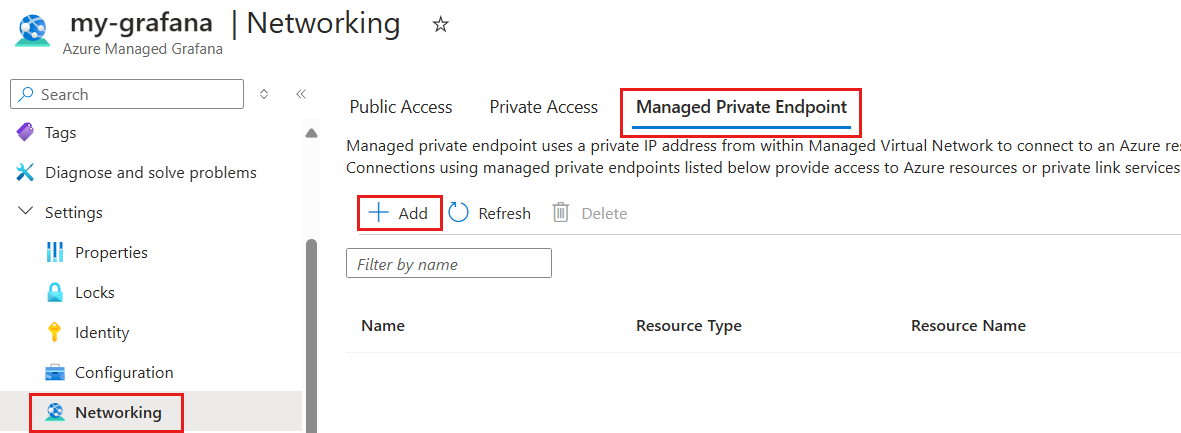Viewport: 1181px width, 433px height.
Task: Click the expand/collapse arrows beside search
Action: [x=264, y=94]
